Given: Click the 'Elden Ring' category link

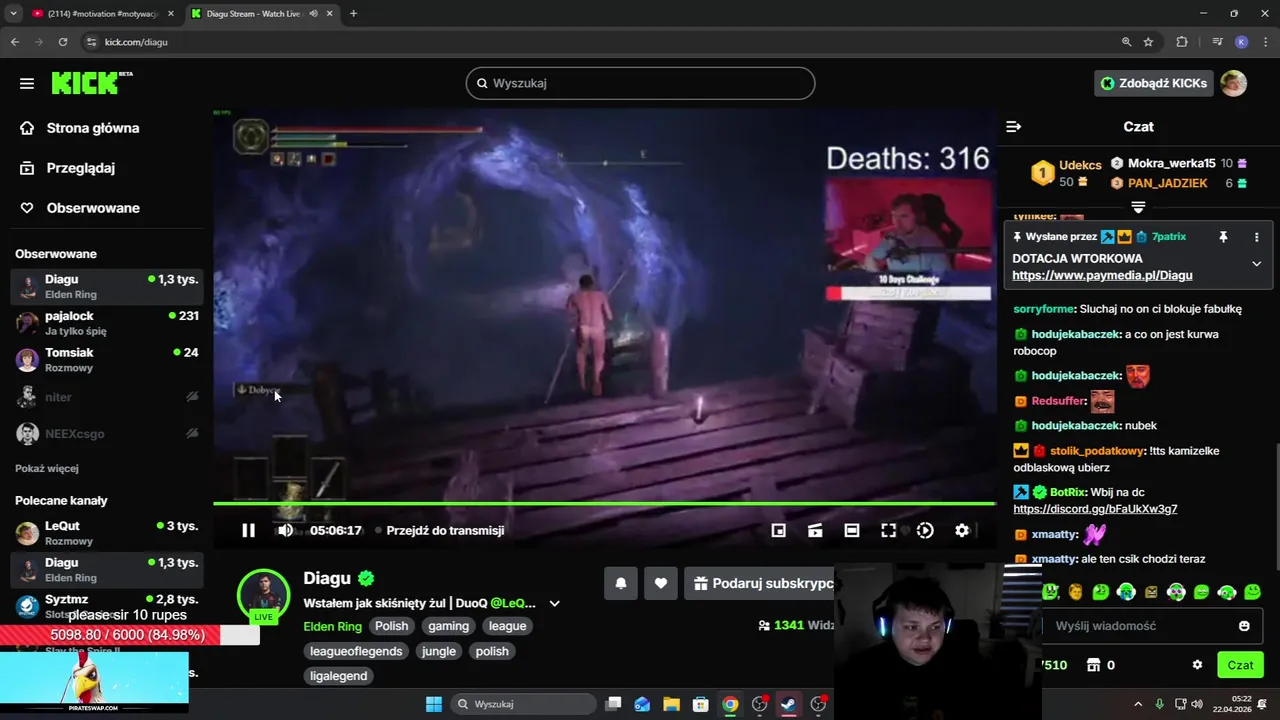Looking at the screenshot, I should click(x=332, y=626).
